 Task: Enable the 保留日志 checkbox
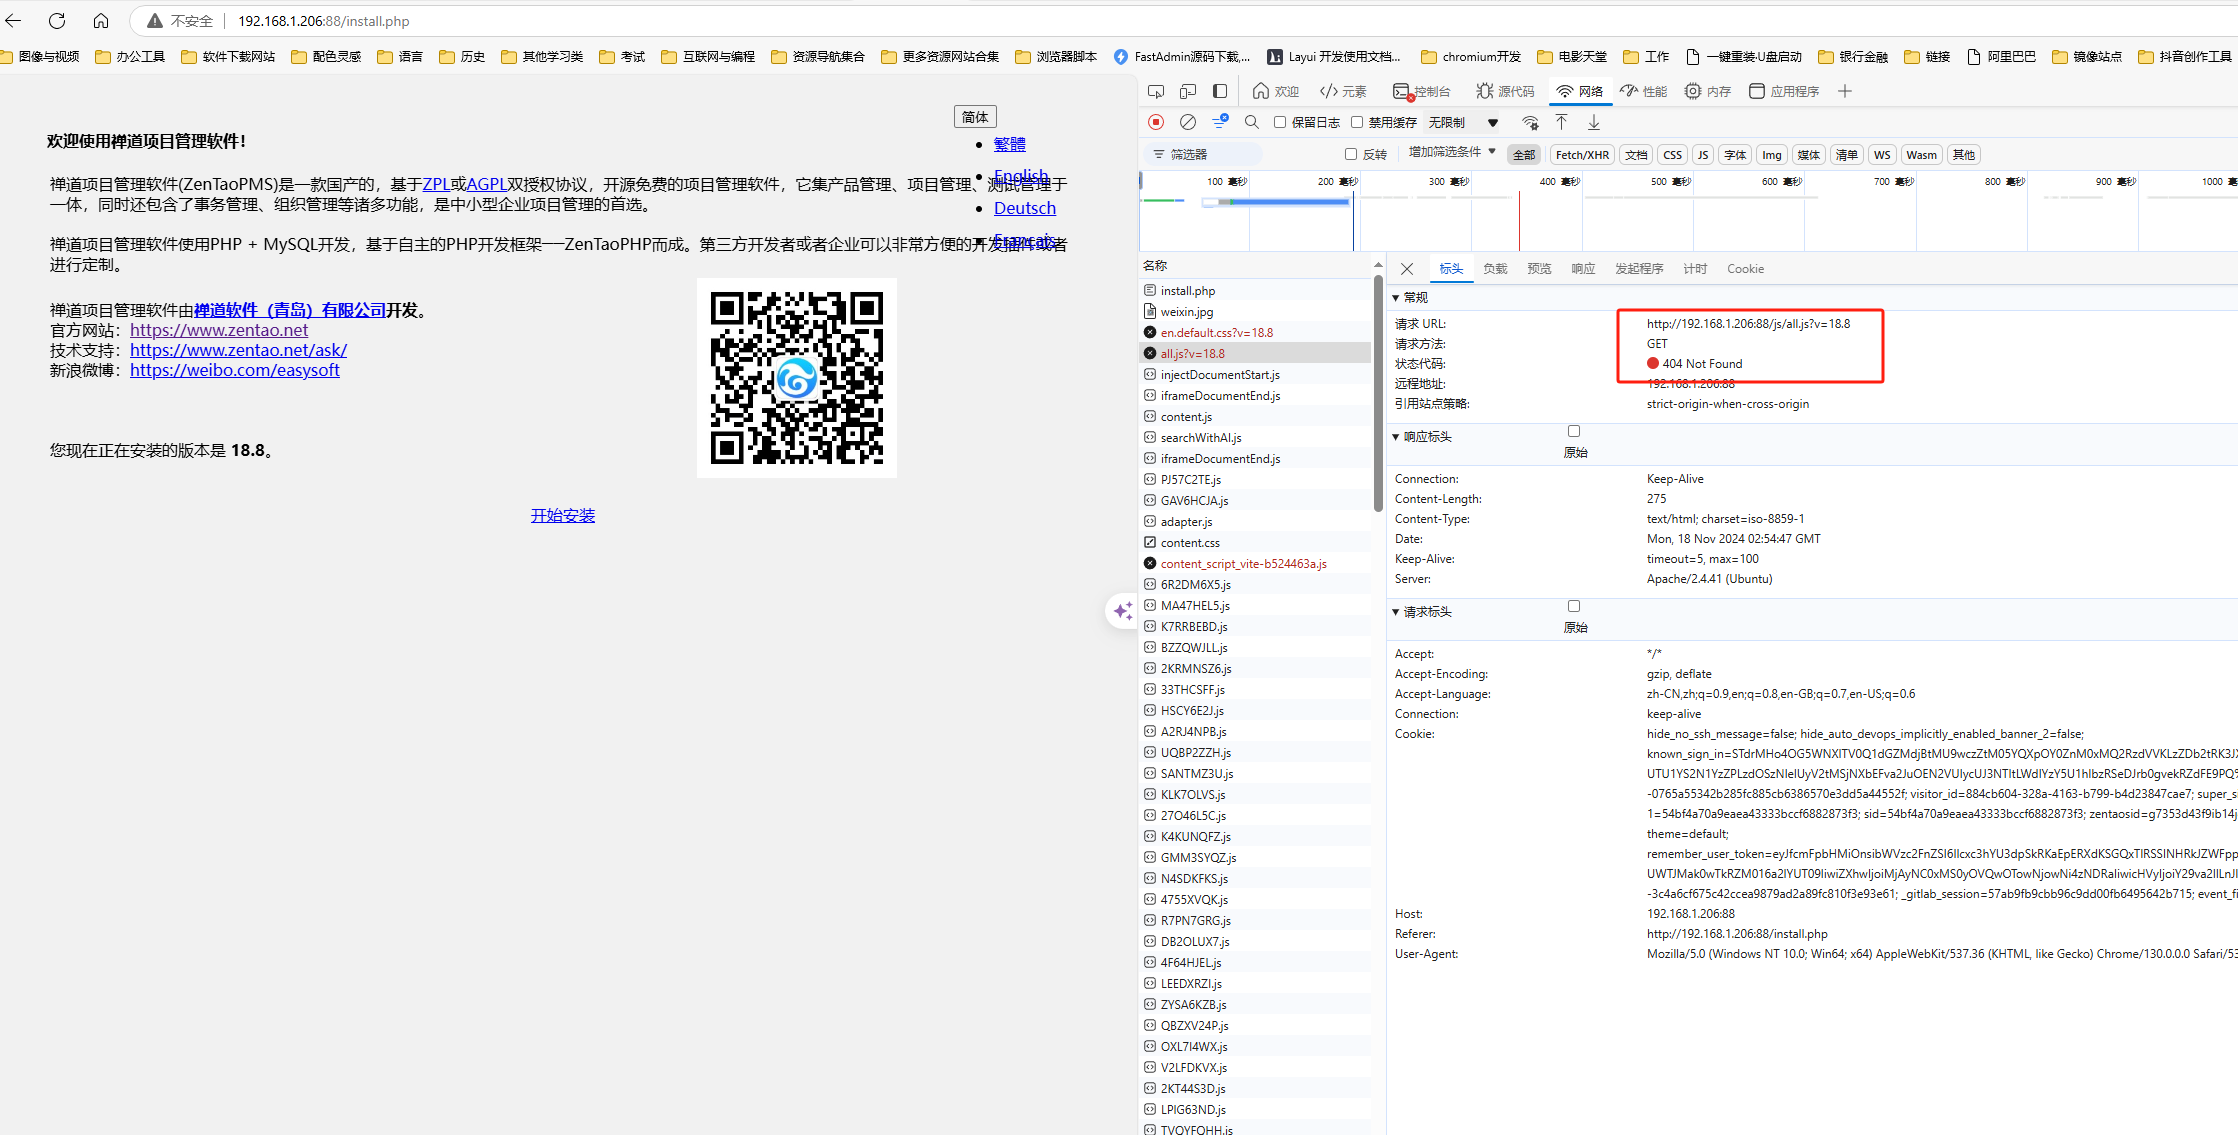tap(1280, 122)
